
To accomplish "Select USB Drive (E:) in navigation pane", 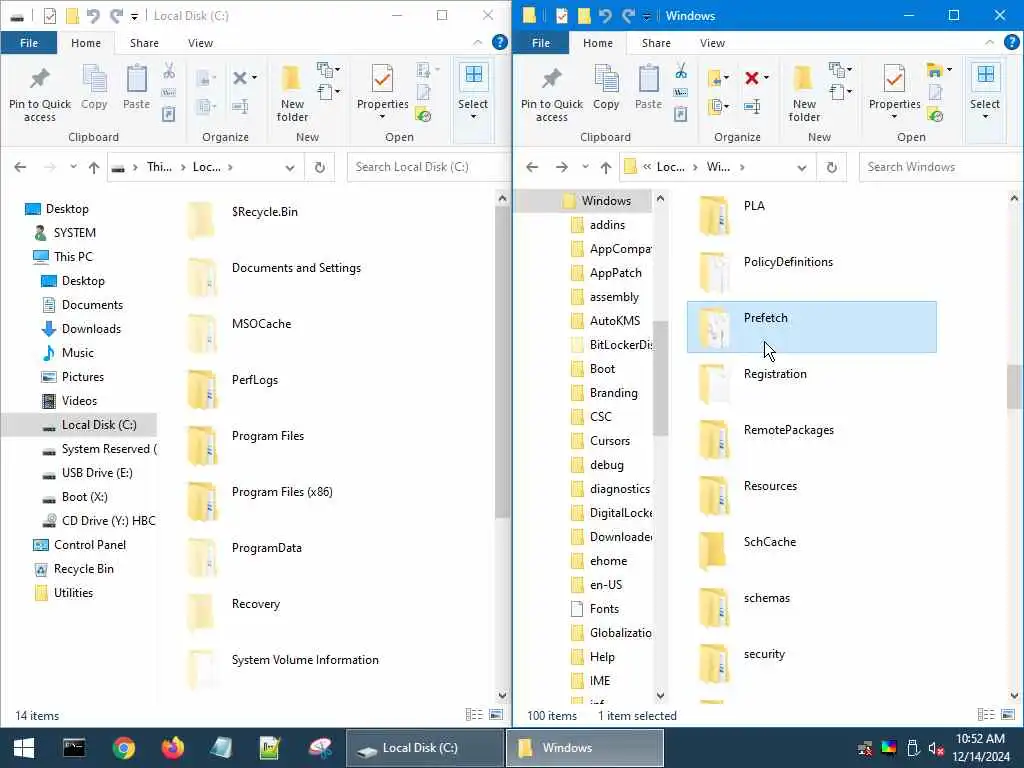I will click(97, 473).
